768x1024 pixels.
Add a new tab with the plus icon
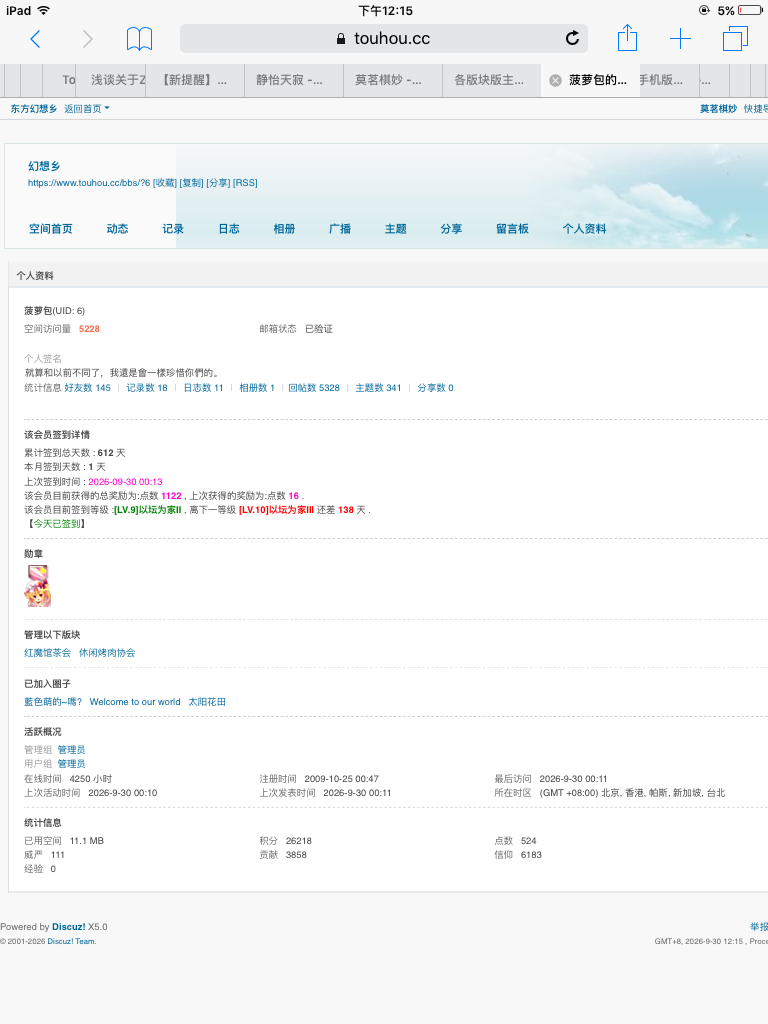click(x=680, y=39)
